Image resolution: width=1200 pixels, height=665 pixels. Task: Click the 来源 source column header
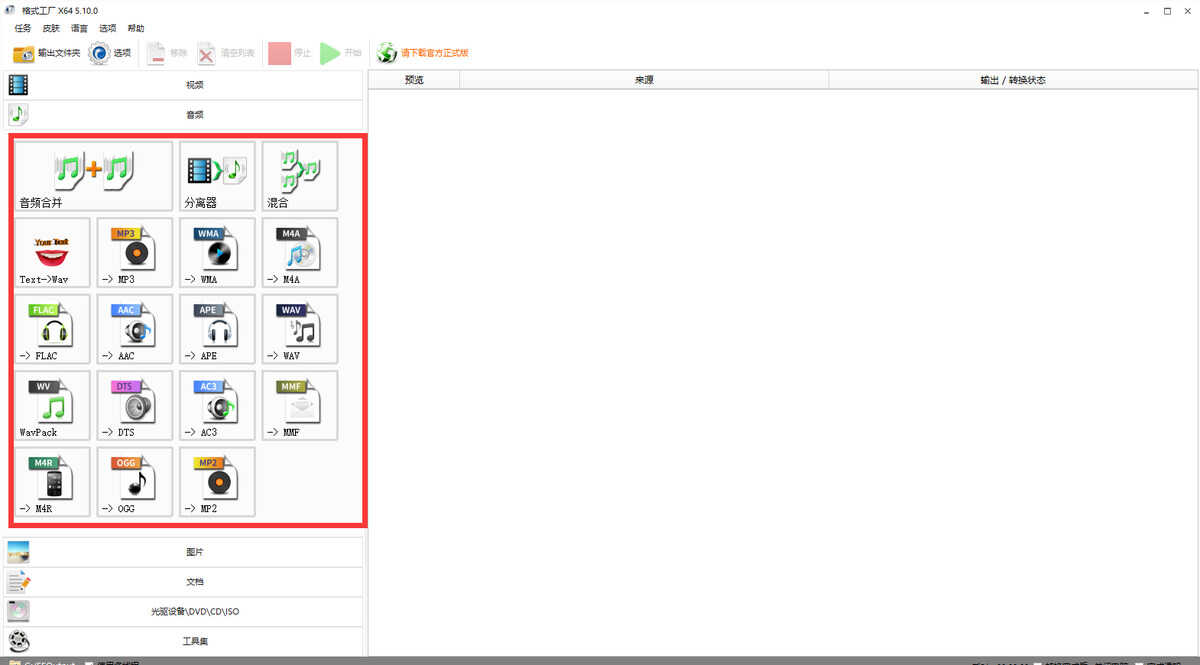click(x=644, y=80)
